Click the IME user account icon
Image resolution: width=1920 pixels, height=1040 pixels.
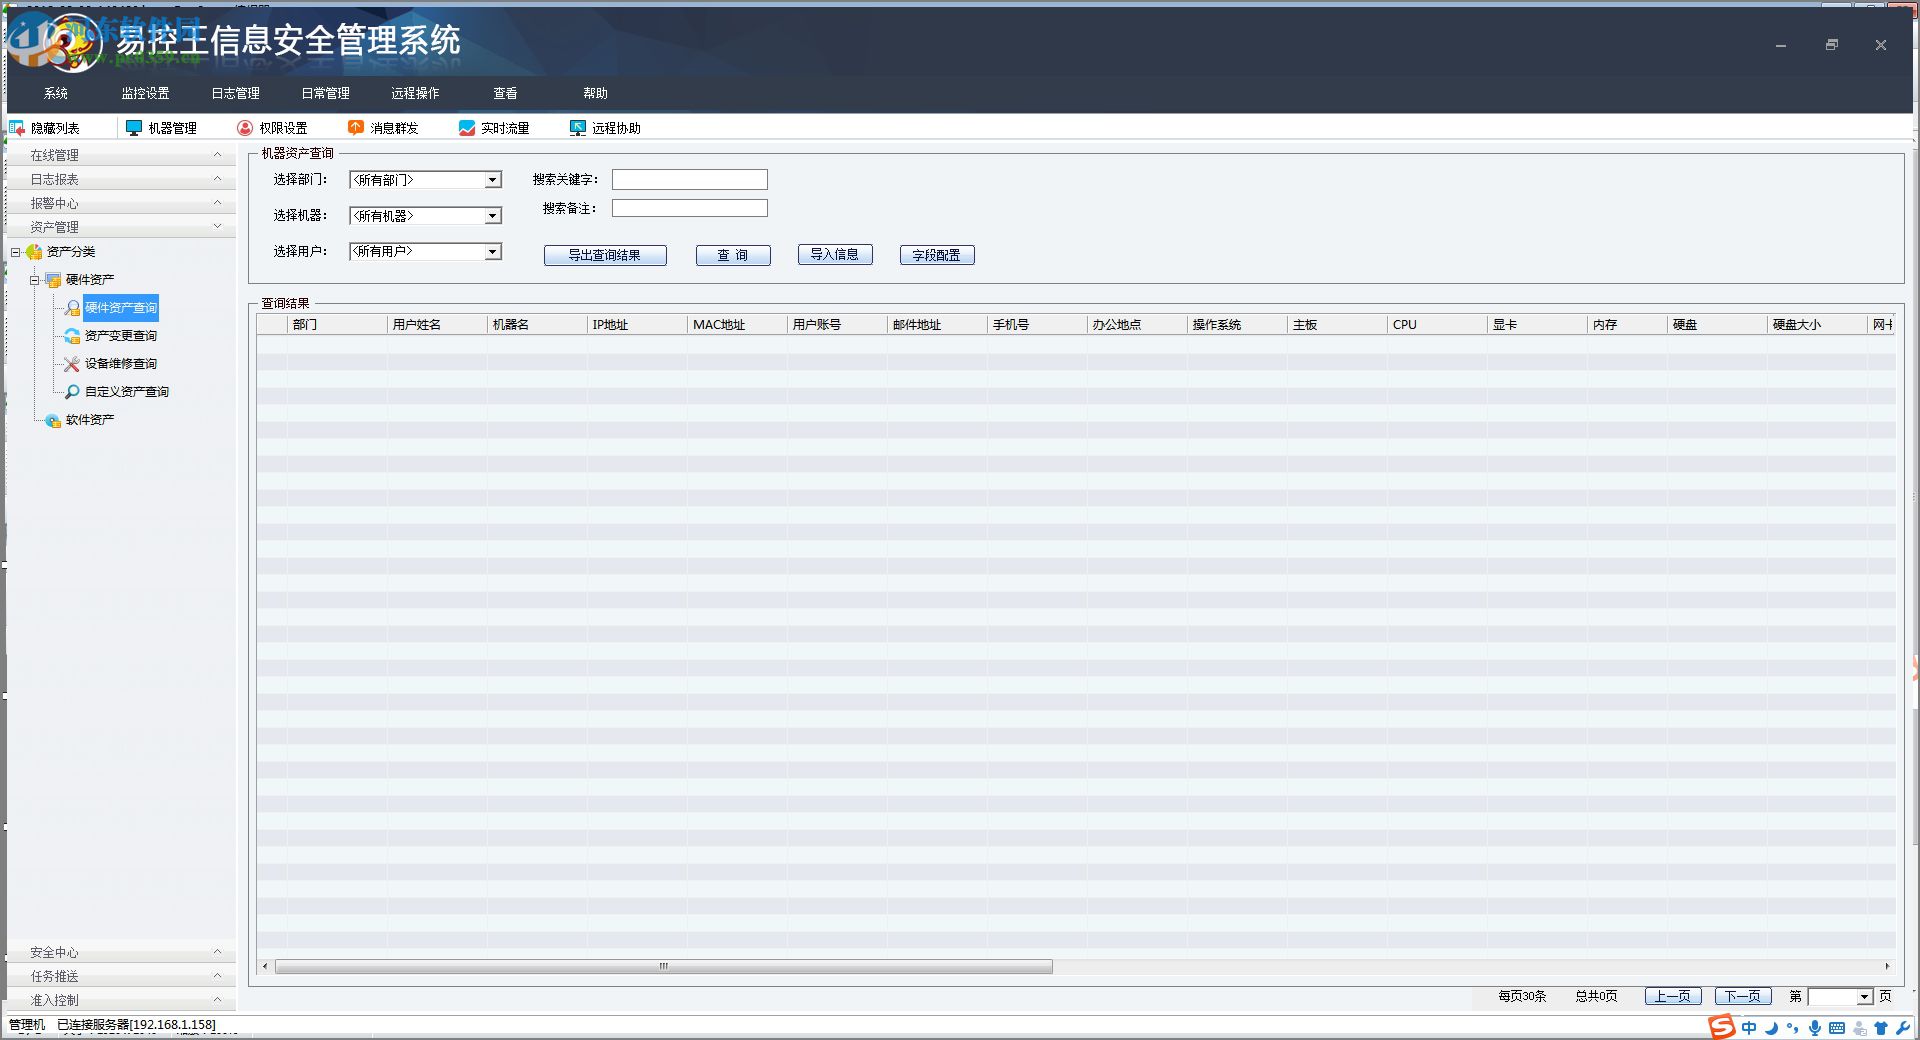point(1859,1028)
